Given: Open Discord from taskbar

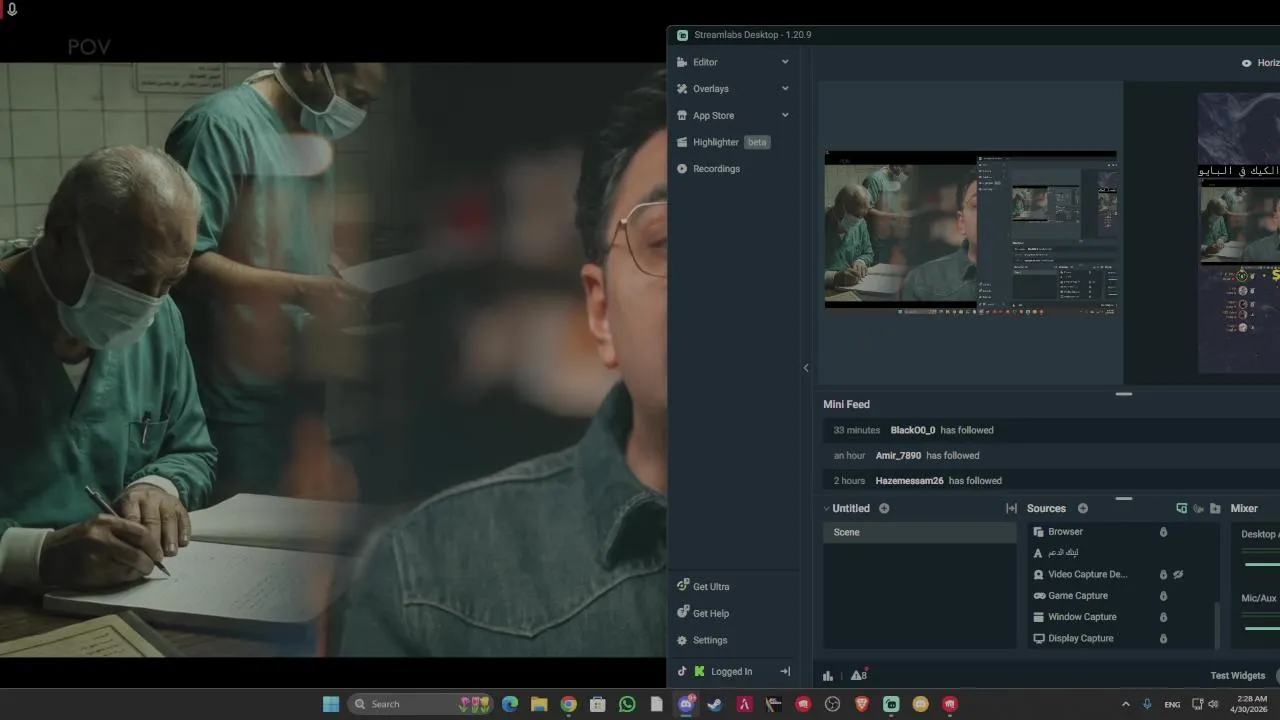Looking at the screenshot, I should pyautogui.click(x=686, y=704).
